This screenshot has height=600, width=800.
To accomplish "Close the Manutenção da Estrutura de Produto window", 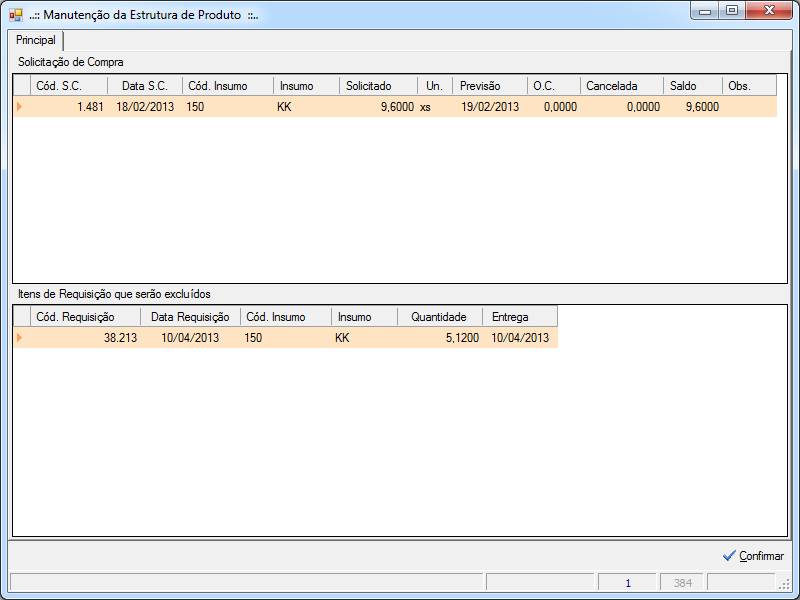I will pos(769,11).
